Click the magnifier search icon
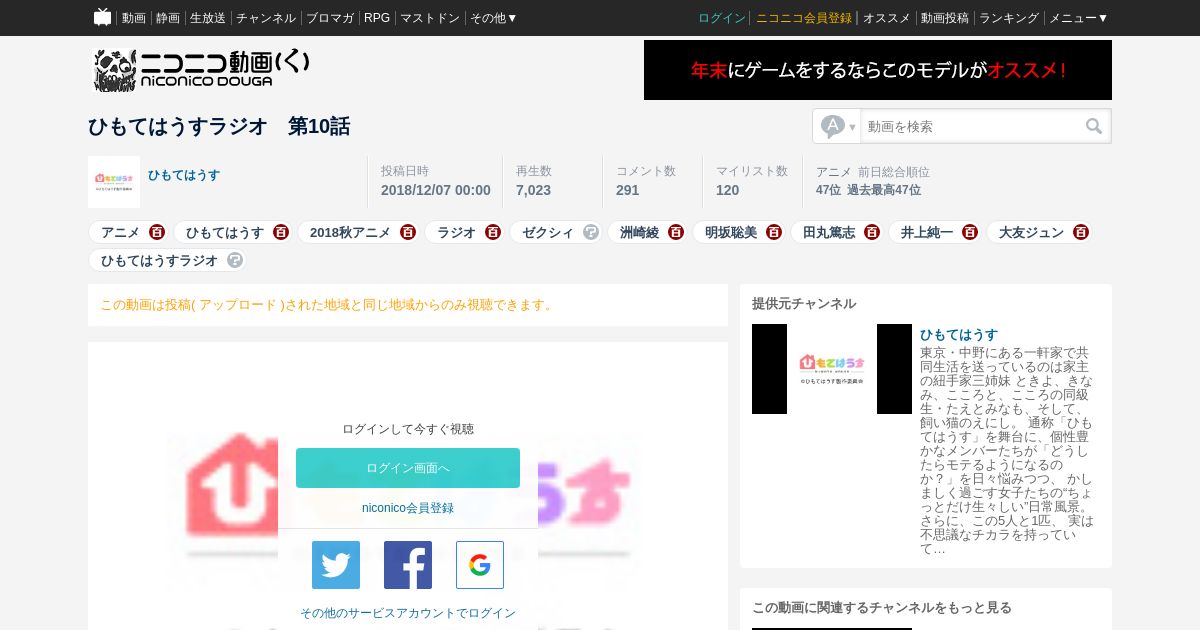 pos(1094,126)
